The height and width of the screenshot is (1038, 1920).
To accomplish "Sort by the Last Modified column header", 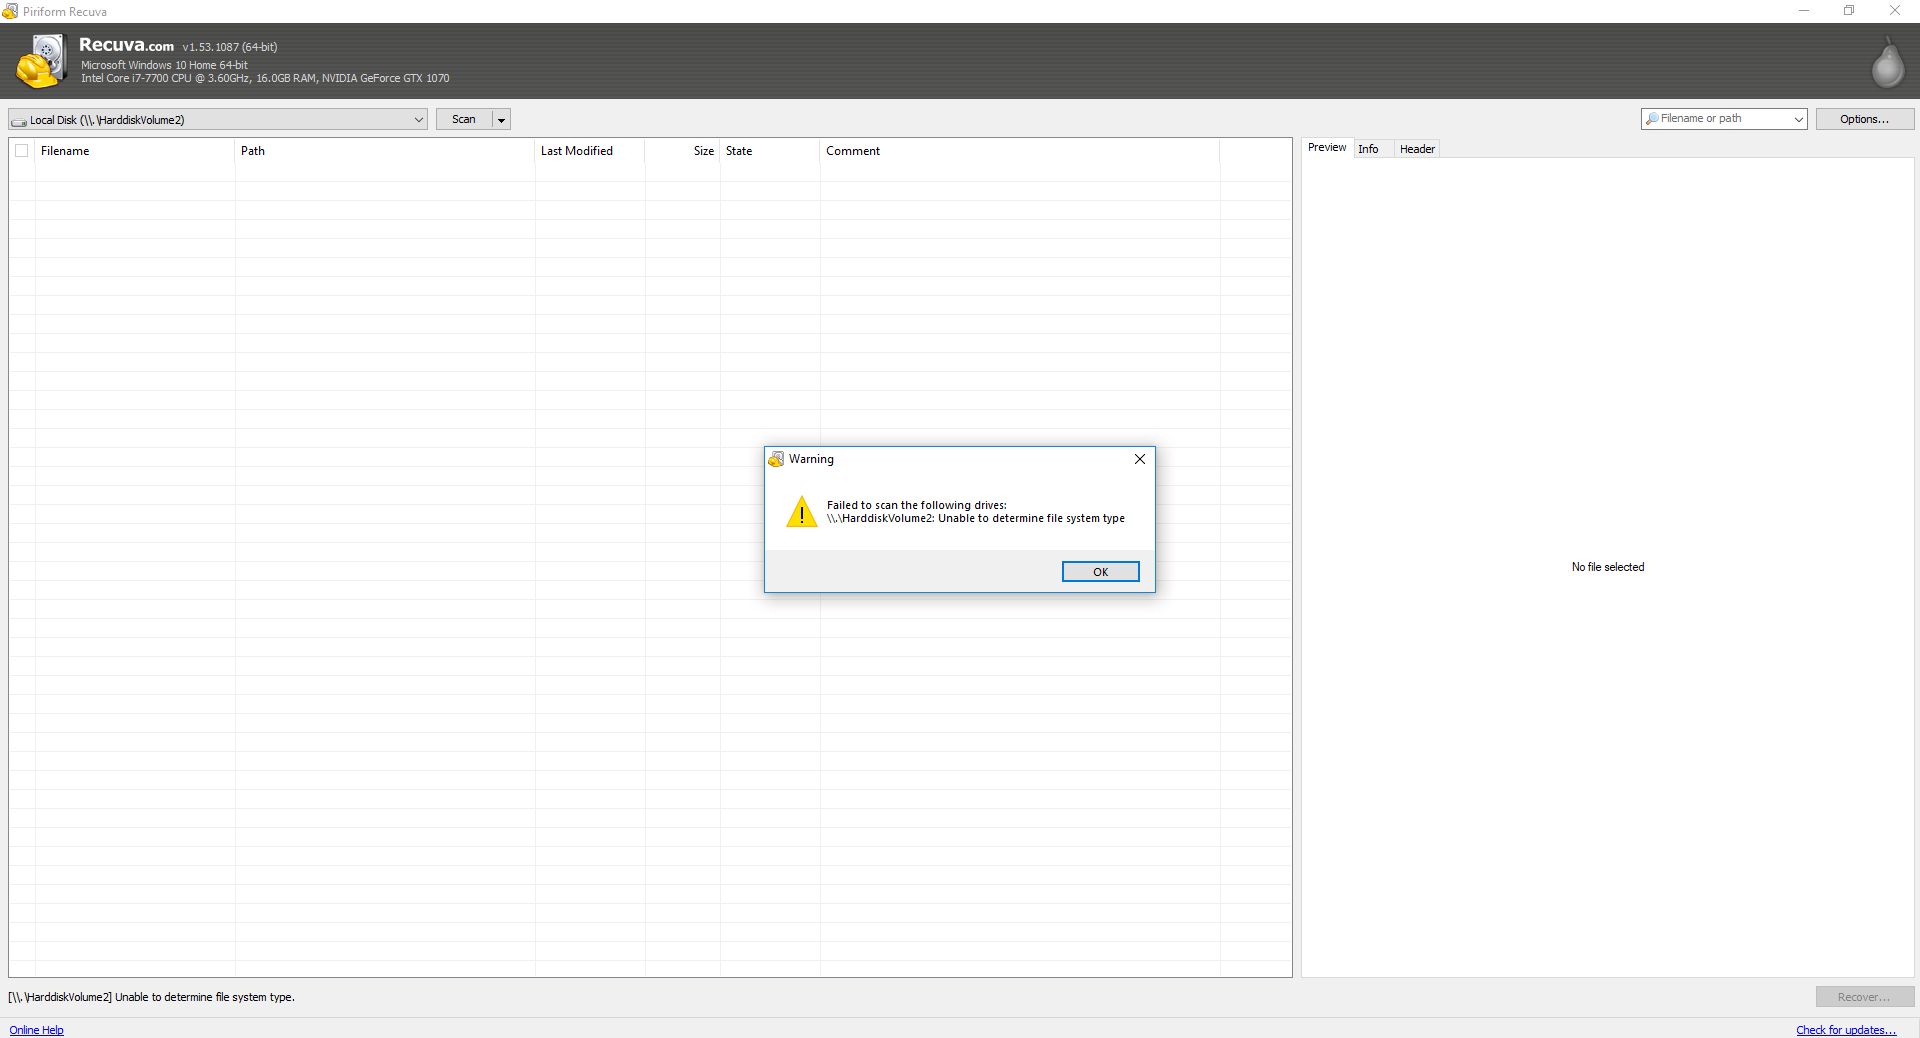I will click(590, 151).
